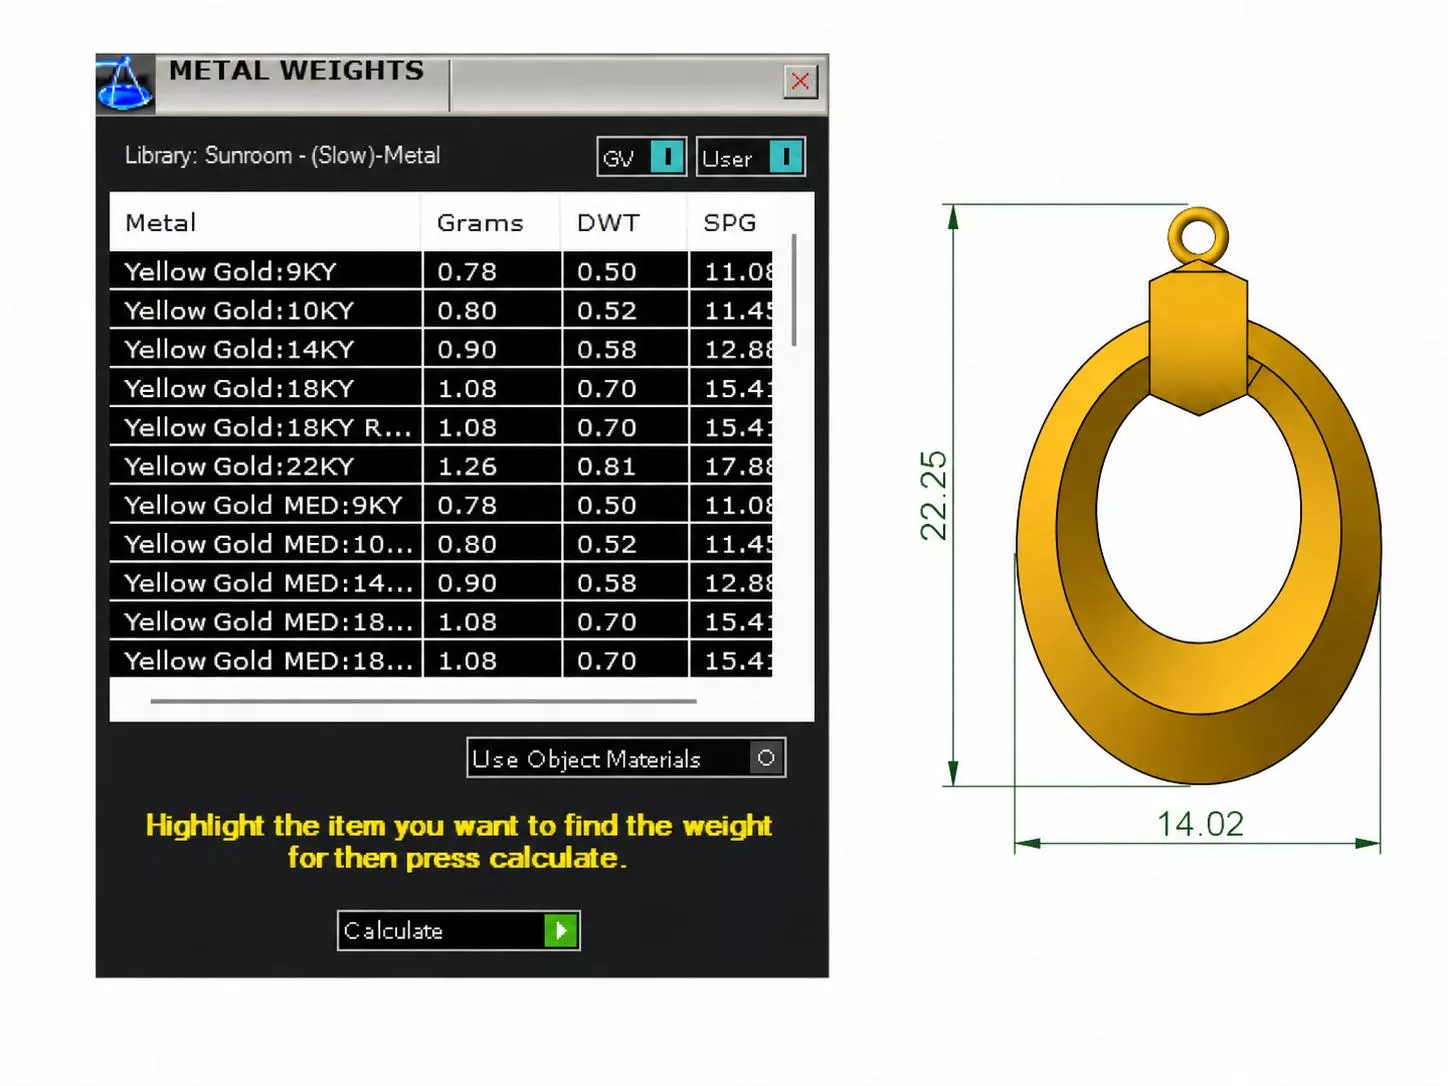Click the metal list horizontal scrollbar
Image resolution: width=1448 pixels, height=1086 pixels.
pos(423,701)
